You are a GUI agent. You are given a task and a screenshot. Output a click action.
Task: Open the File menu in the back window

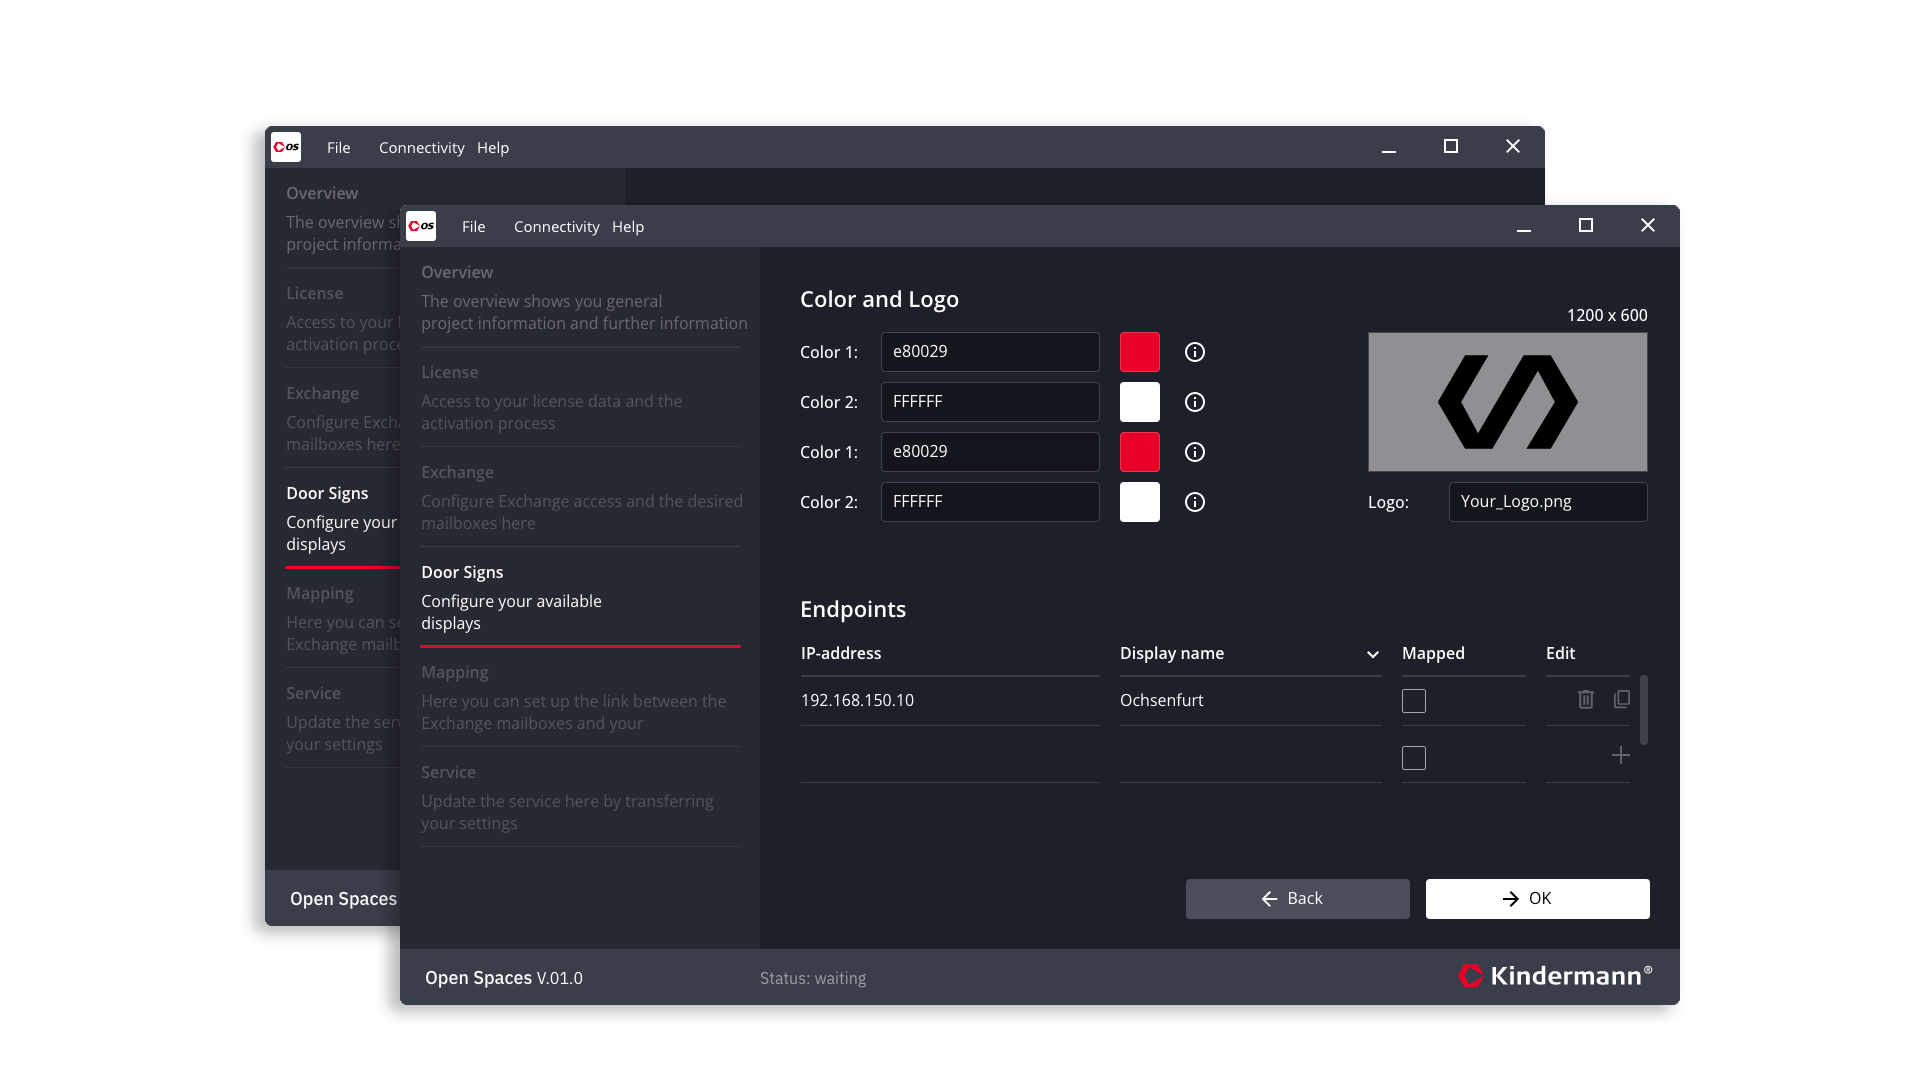[338, 148]
